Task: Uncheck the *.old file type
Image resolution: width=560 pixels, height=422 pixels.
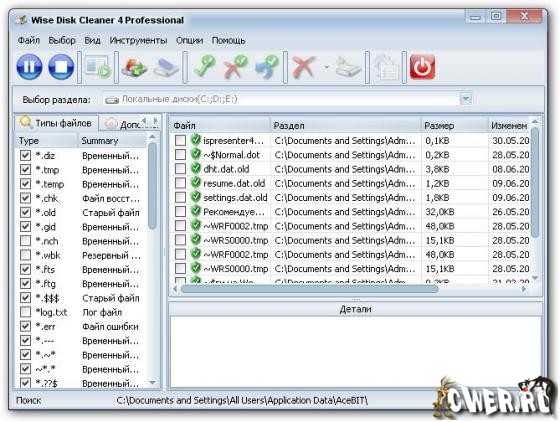Action: pos(25,212)
